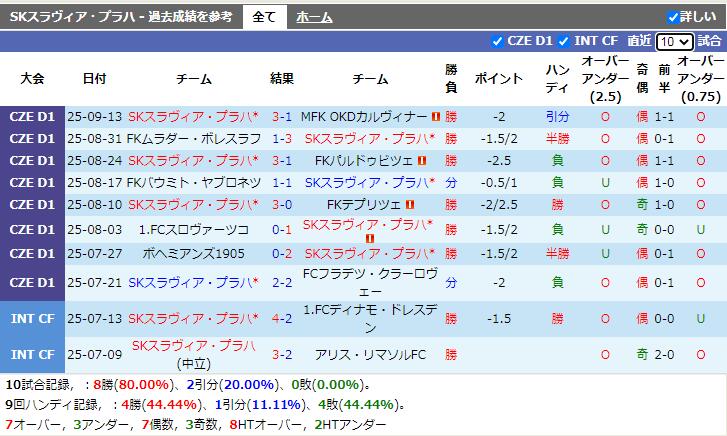Open the 1-3 result on 25-08-31

(282, 138)
